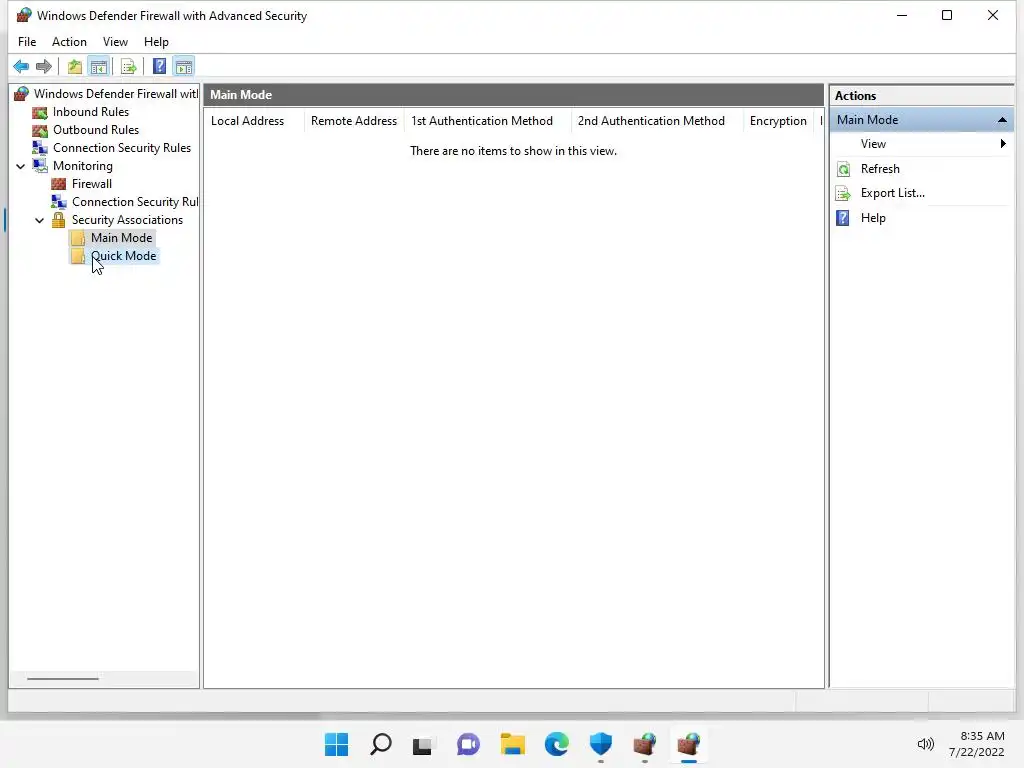This screenshot has width=1024, height=768.
Task: Open the Windows Start button
Action: pos(336,744)
